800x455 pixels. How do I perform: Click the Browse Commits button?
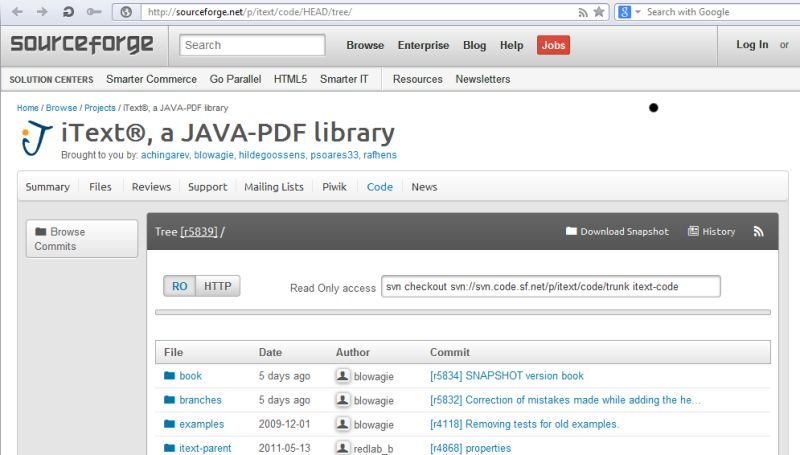pos(82,238)
